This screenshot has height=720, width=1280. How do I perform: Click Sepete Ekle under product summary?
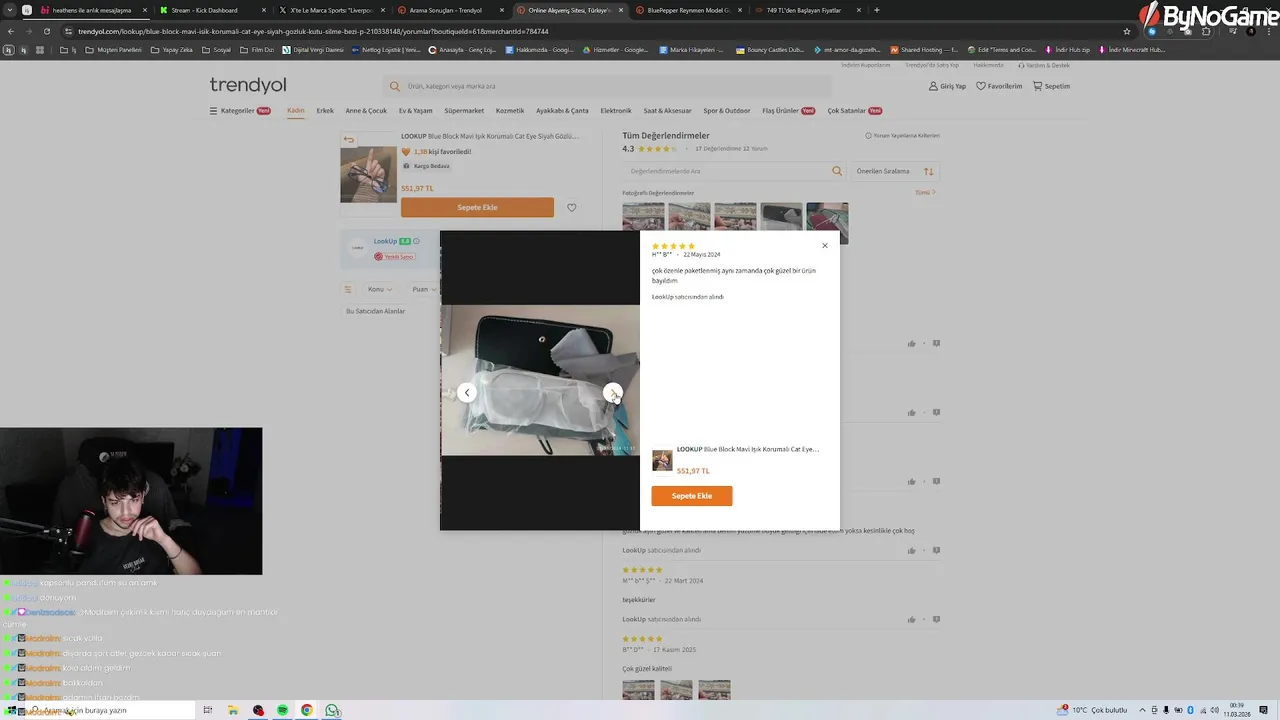pyautogui.click(x=477, y=207)
